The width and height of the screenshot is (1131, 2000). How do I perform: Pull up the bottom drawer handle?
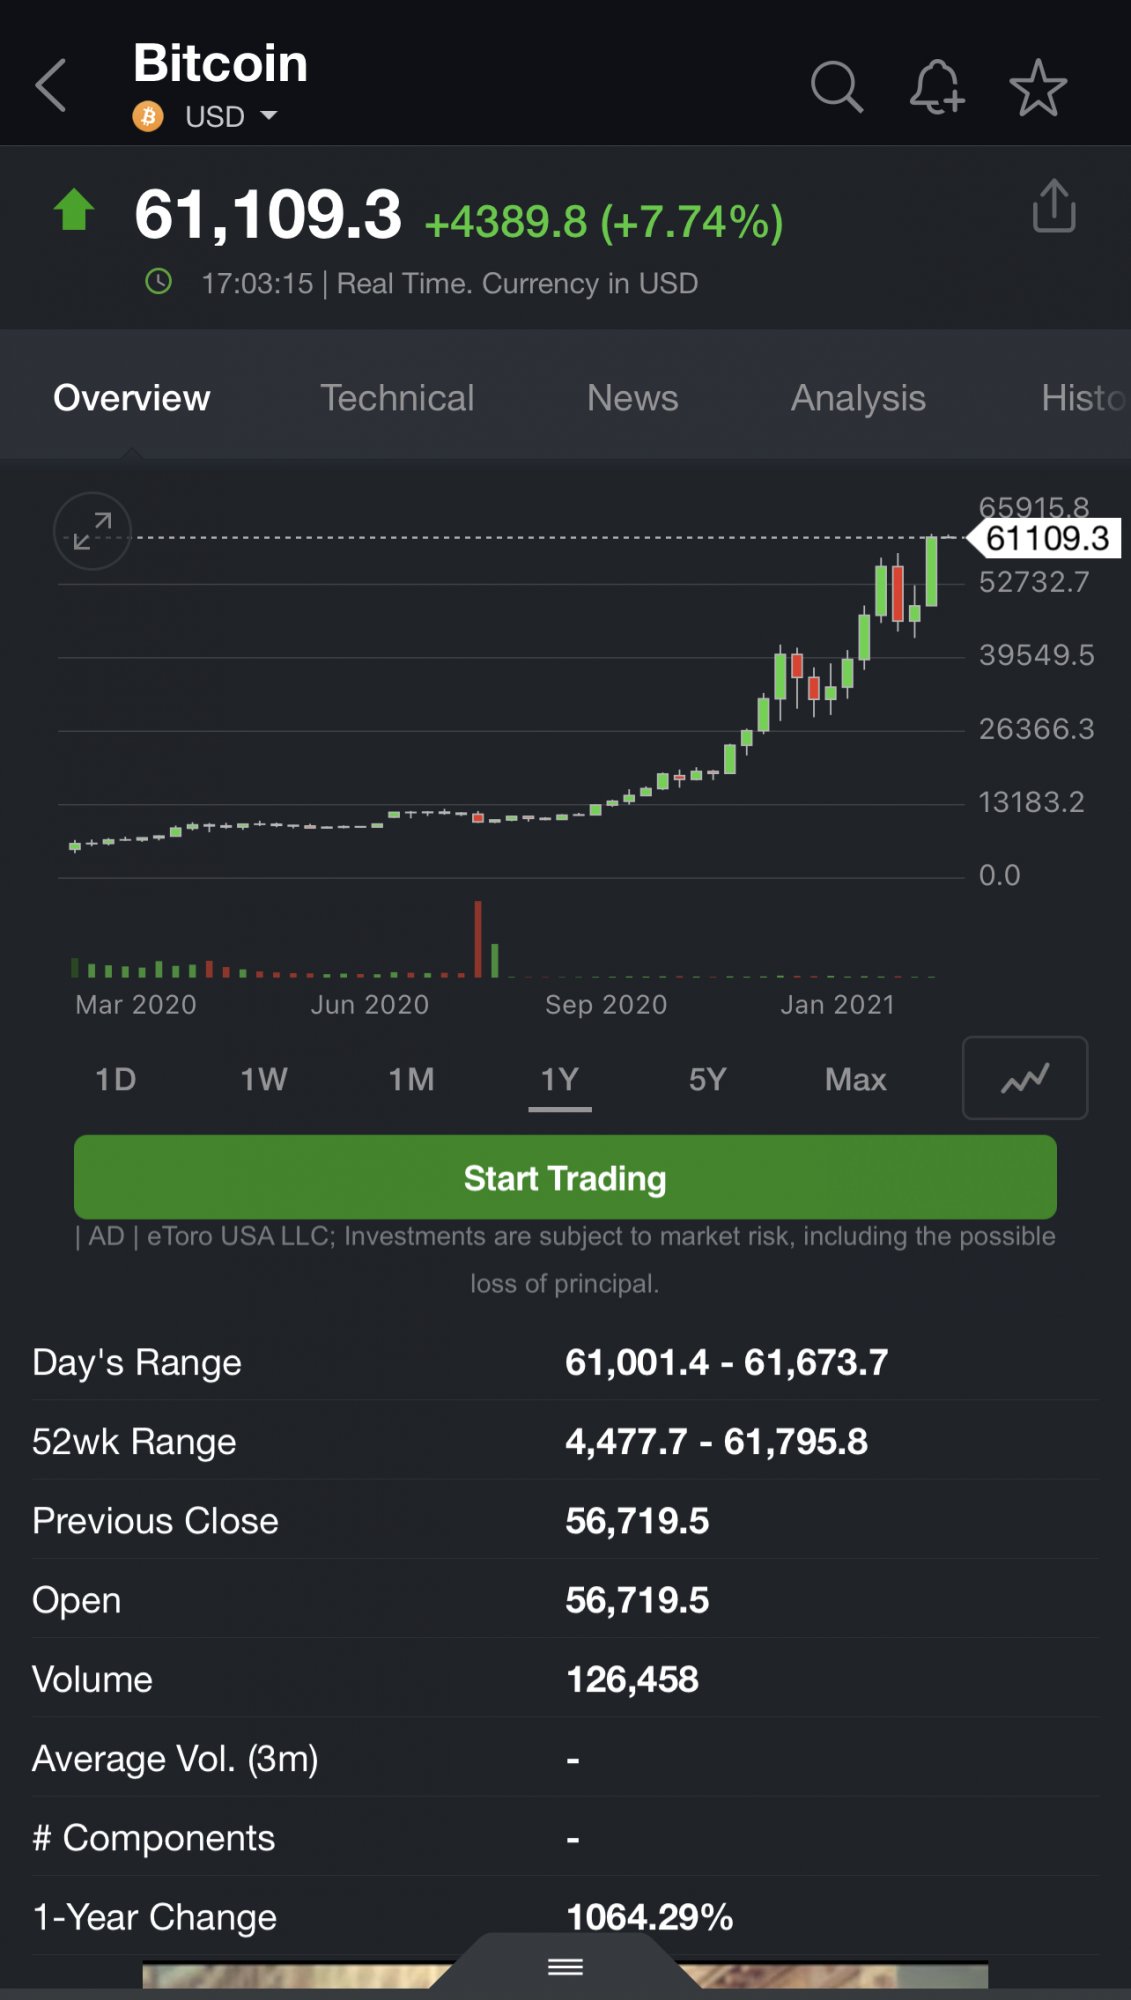(x=565, y=1967)
